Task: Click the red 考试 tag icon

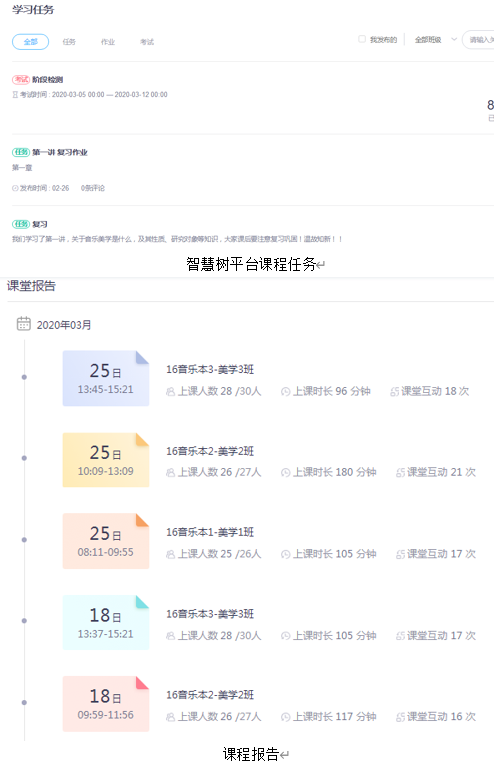Action: (x=21, y=79)
